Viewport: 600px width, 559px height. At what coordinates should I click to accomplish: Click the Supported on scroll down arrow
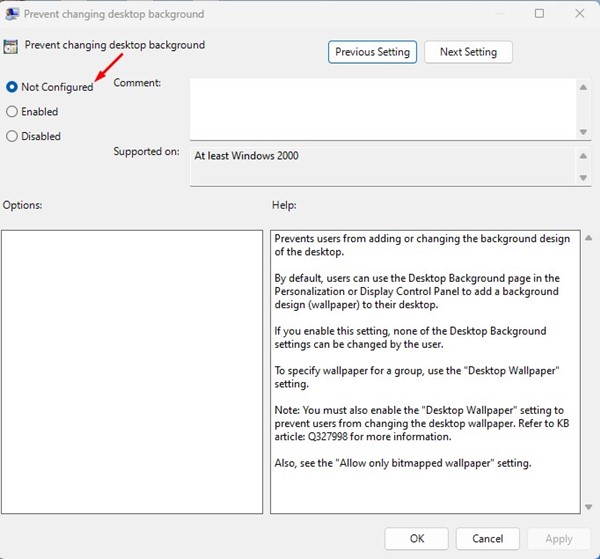click(x=583, y=178)
